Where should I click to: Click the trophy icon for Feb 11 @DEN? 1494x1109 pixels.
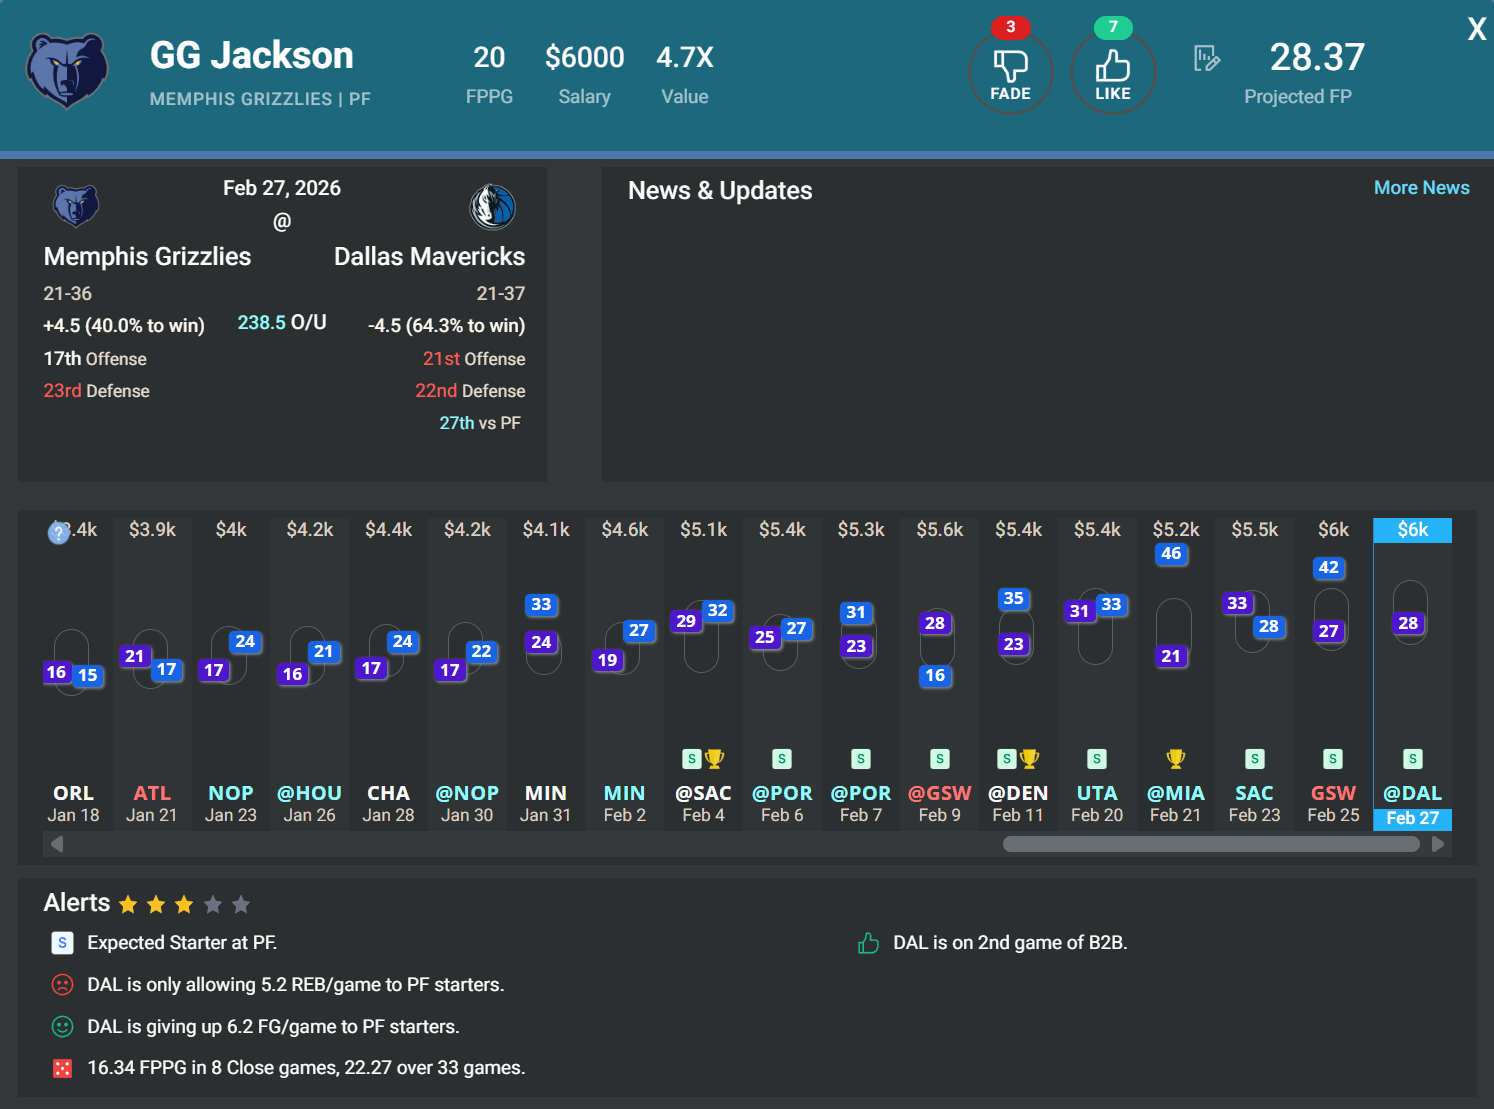click(x=1030, y=759)
